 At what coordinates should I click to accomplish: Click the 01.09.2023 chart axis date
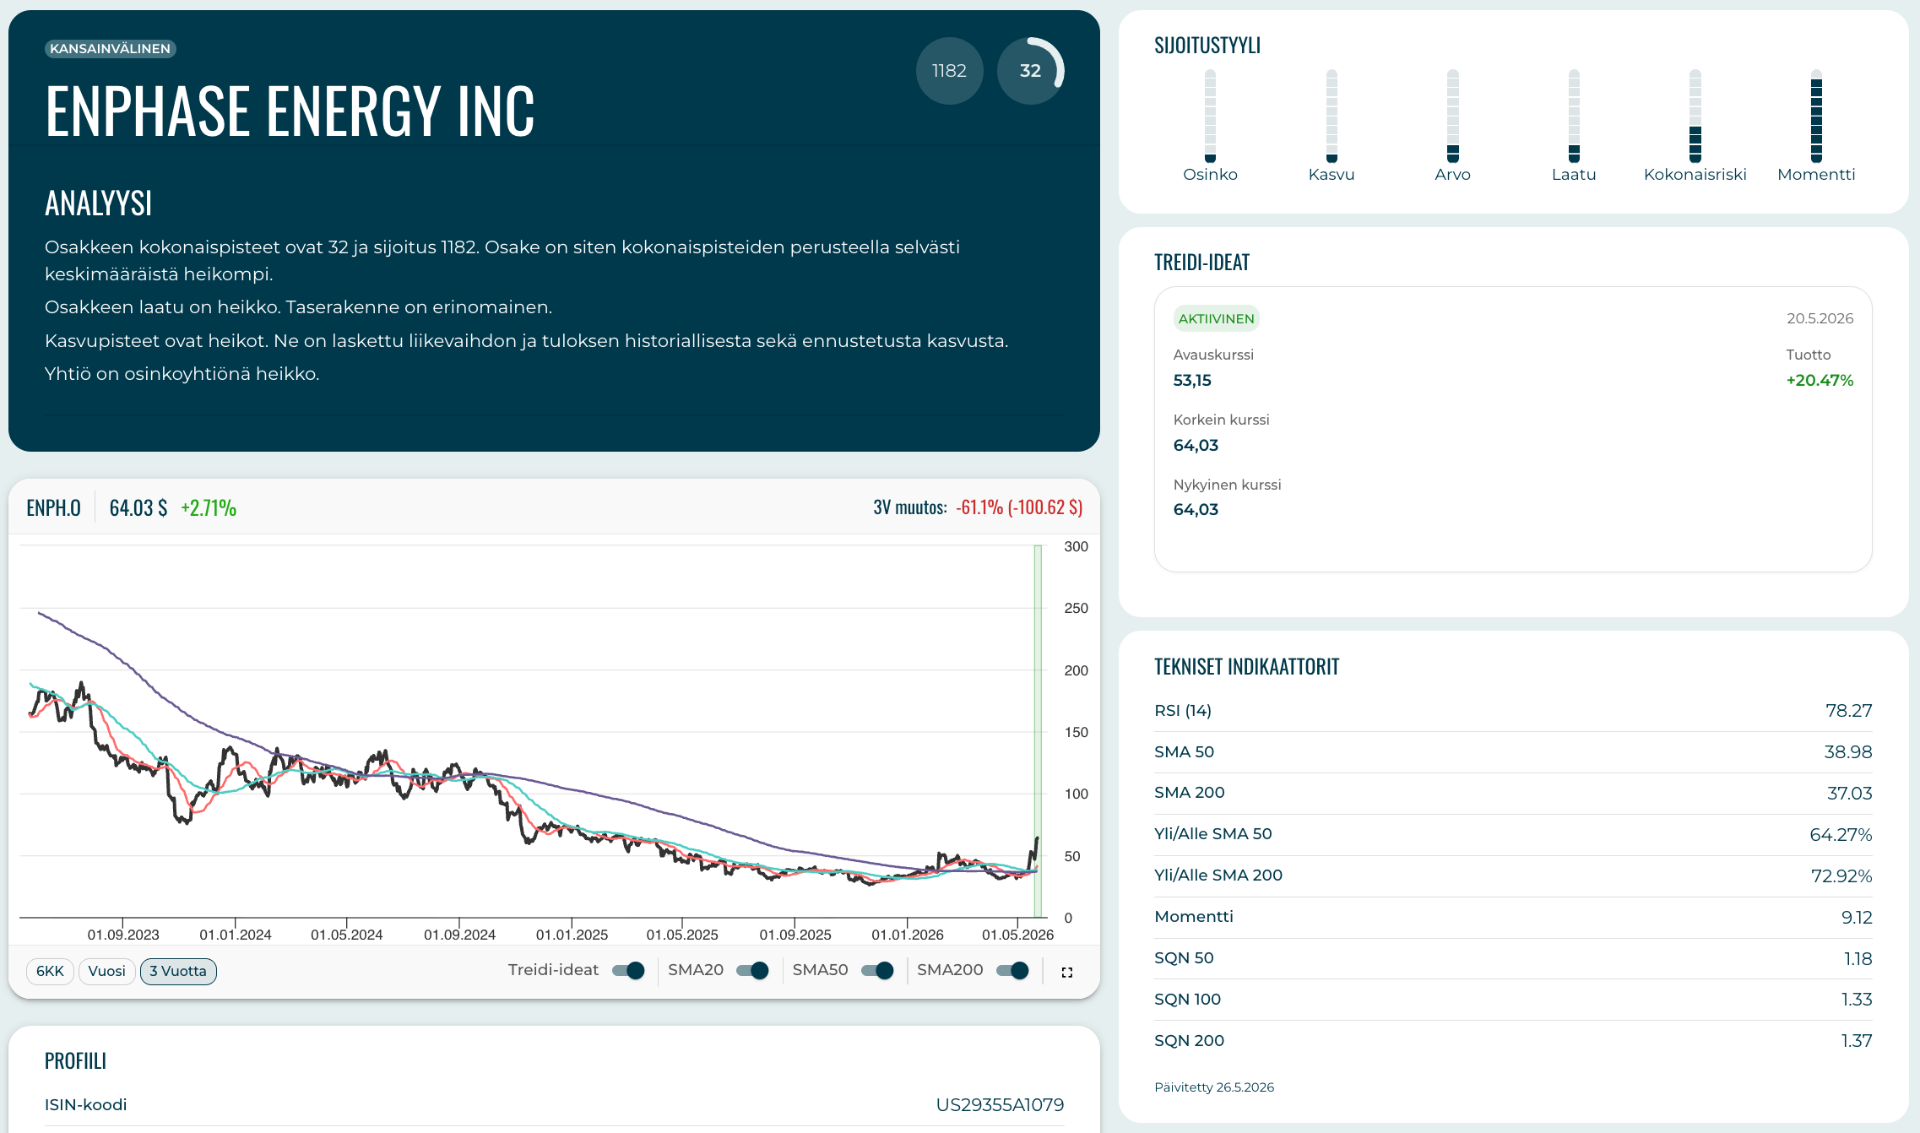pos(123,935)
